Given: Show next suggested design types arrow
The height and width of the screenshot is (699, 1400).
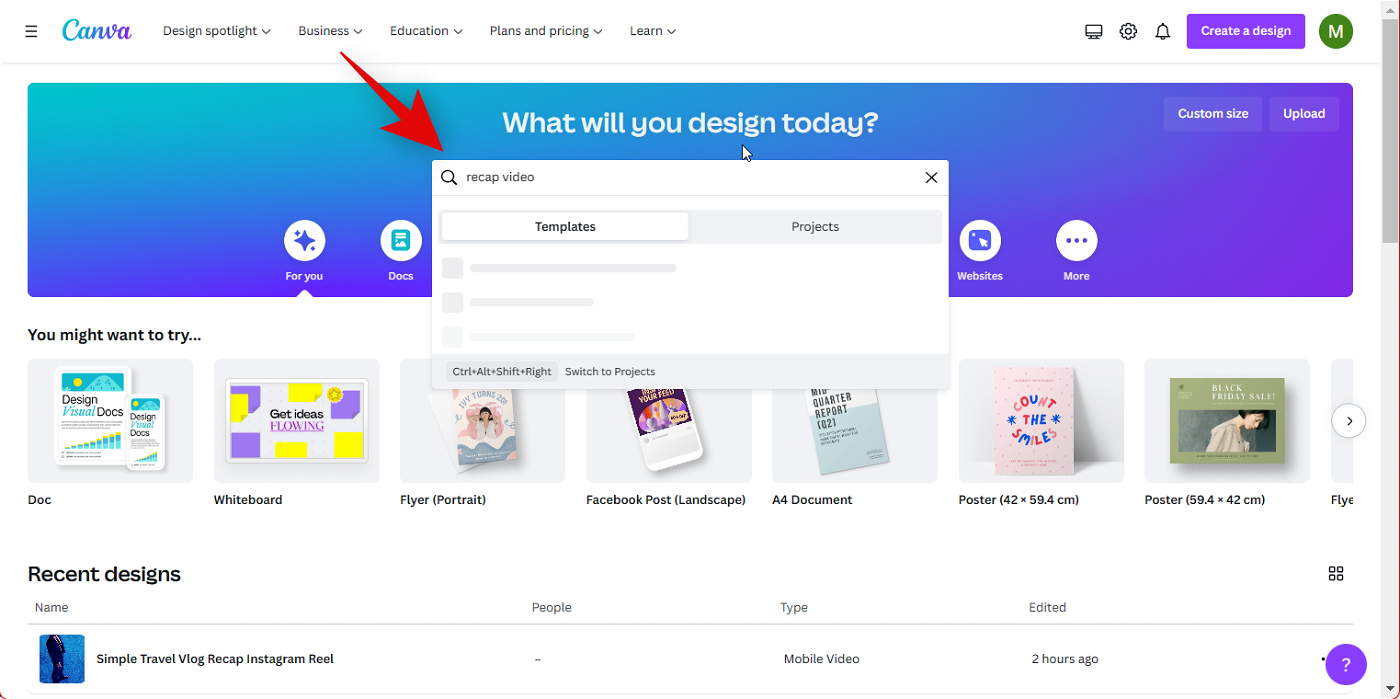Looking at the screenshot, I should (1349, 421).
